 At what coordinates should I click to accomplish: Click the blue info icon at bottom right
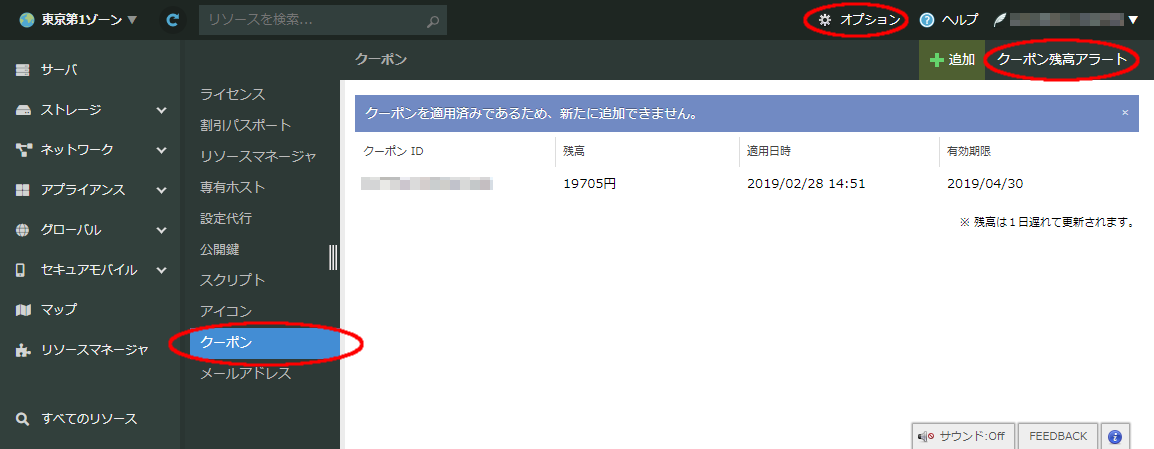[x=1115, y=436]
